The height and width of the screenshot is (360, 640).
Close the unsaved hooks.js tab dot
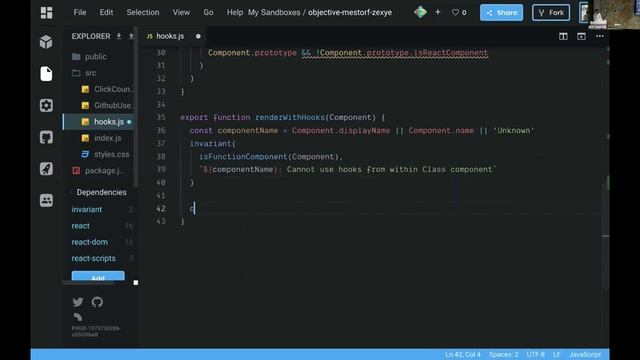click(x=198, y=36)
